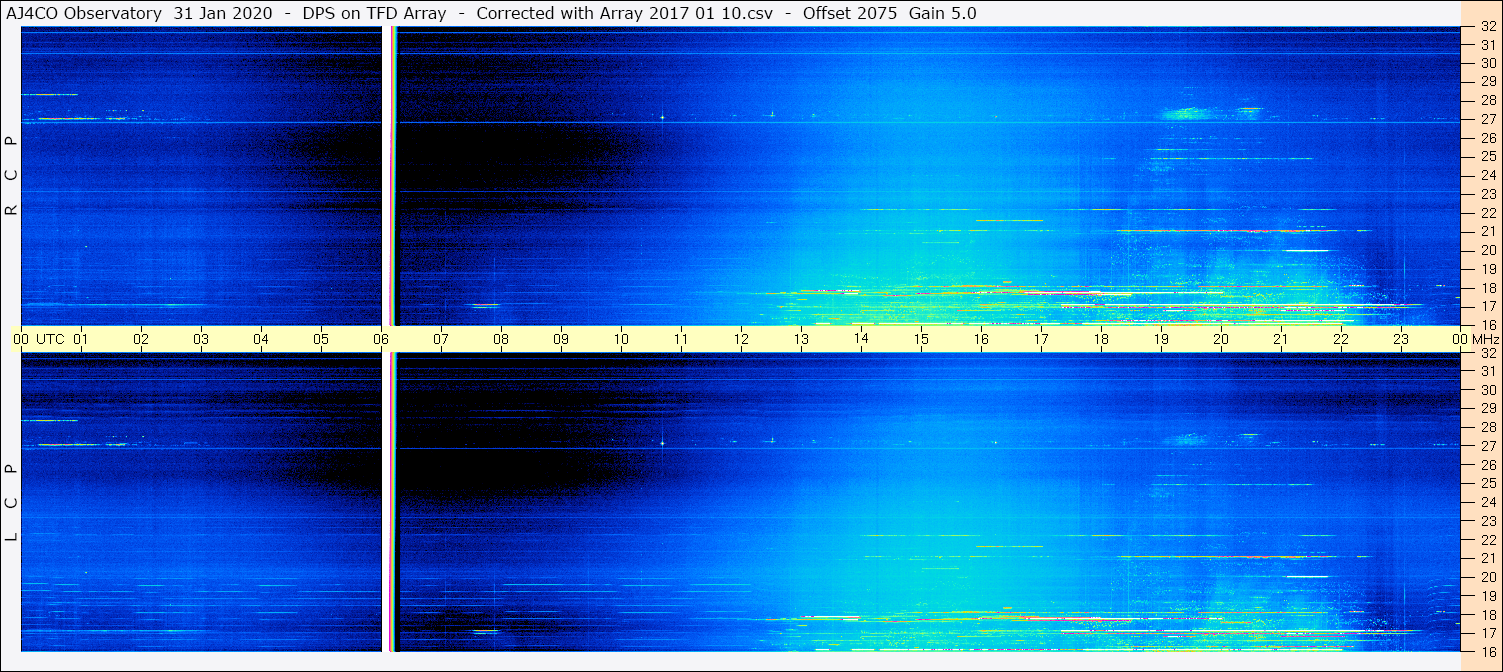The image size is (1503, 672).
Task: Click the 25 MHz tick on RCP frequency scale
Action: [x=1488, y=156]
